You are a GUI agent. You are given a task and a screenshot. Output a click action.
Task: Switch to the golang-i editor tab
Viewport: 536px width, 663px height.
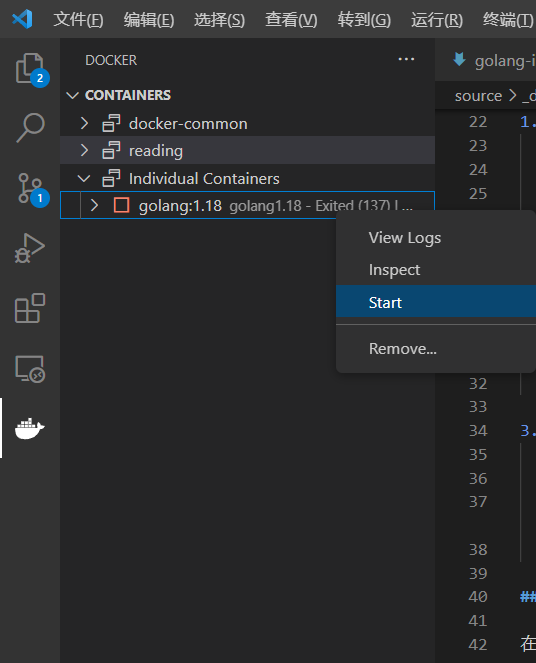[485, 60]
